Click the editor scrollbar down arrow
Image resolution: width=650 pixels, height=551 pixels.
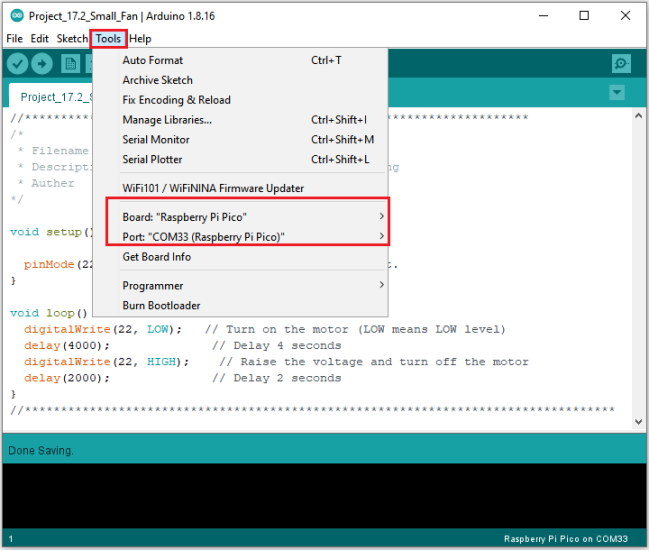638,422
